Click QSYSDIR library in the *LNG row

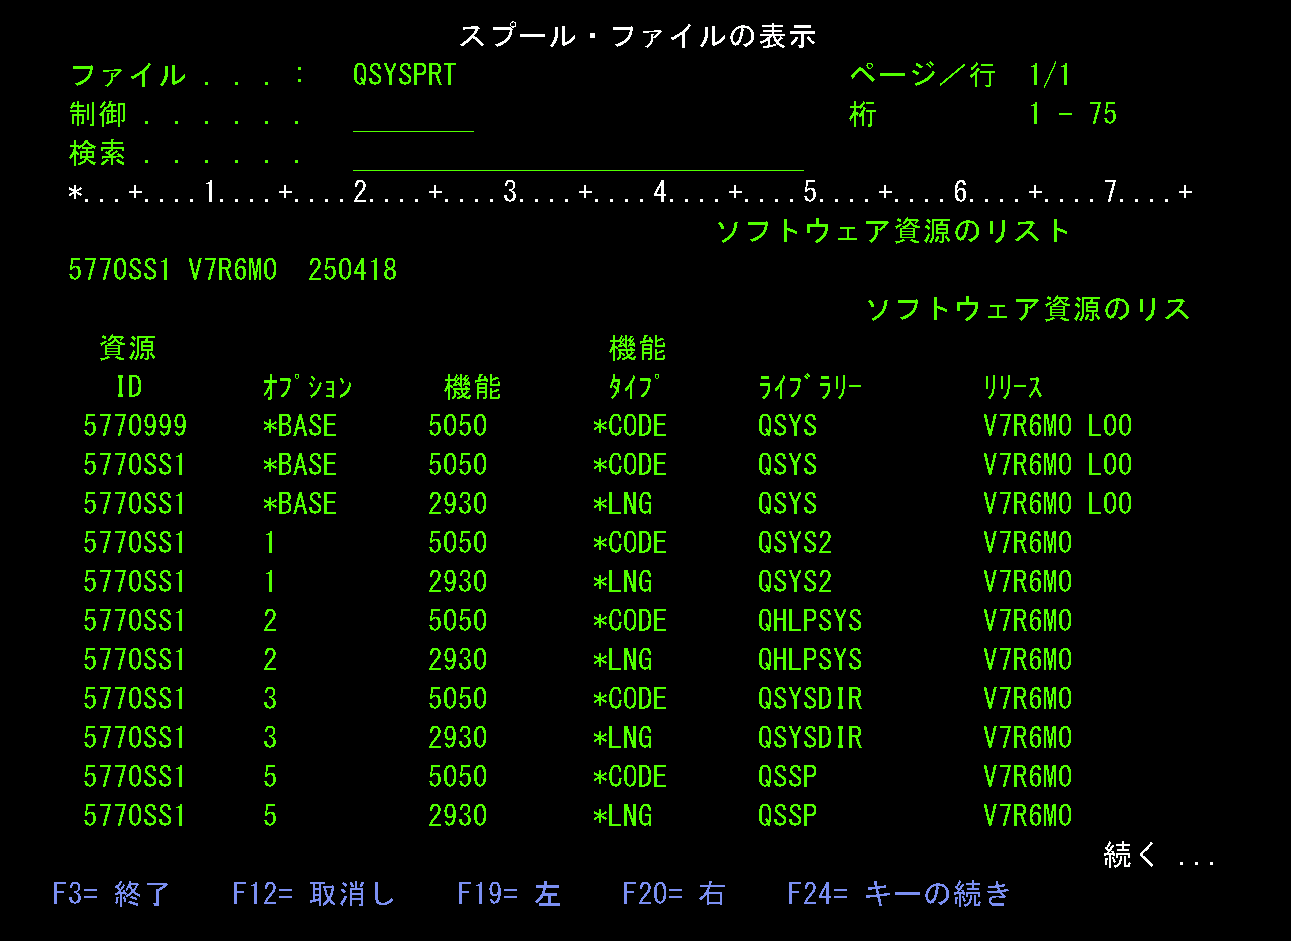tap(810, 738)
